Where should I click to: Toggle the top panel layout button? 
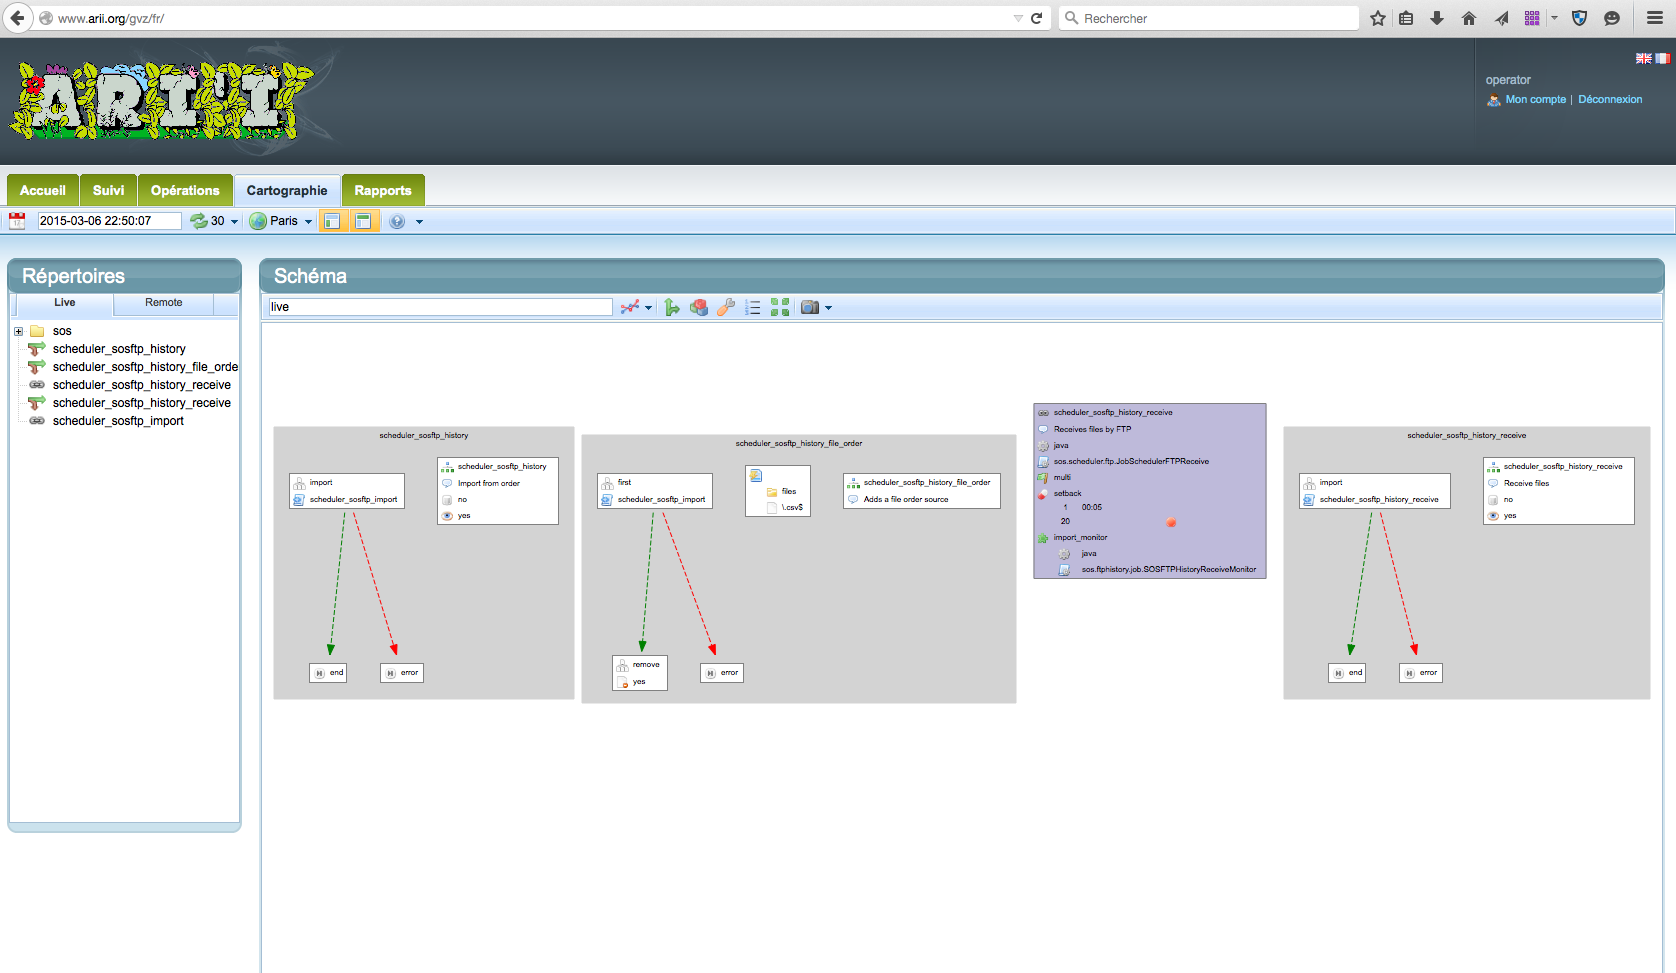(363, 221)
